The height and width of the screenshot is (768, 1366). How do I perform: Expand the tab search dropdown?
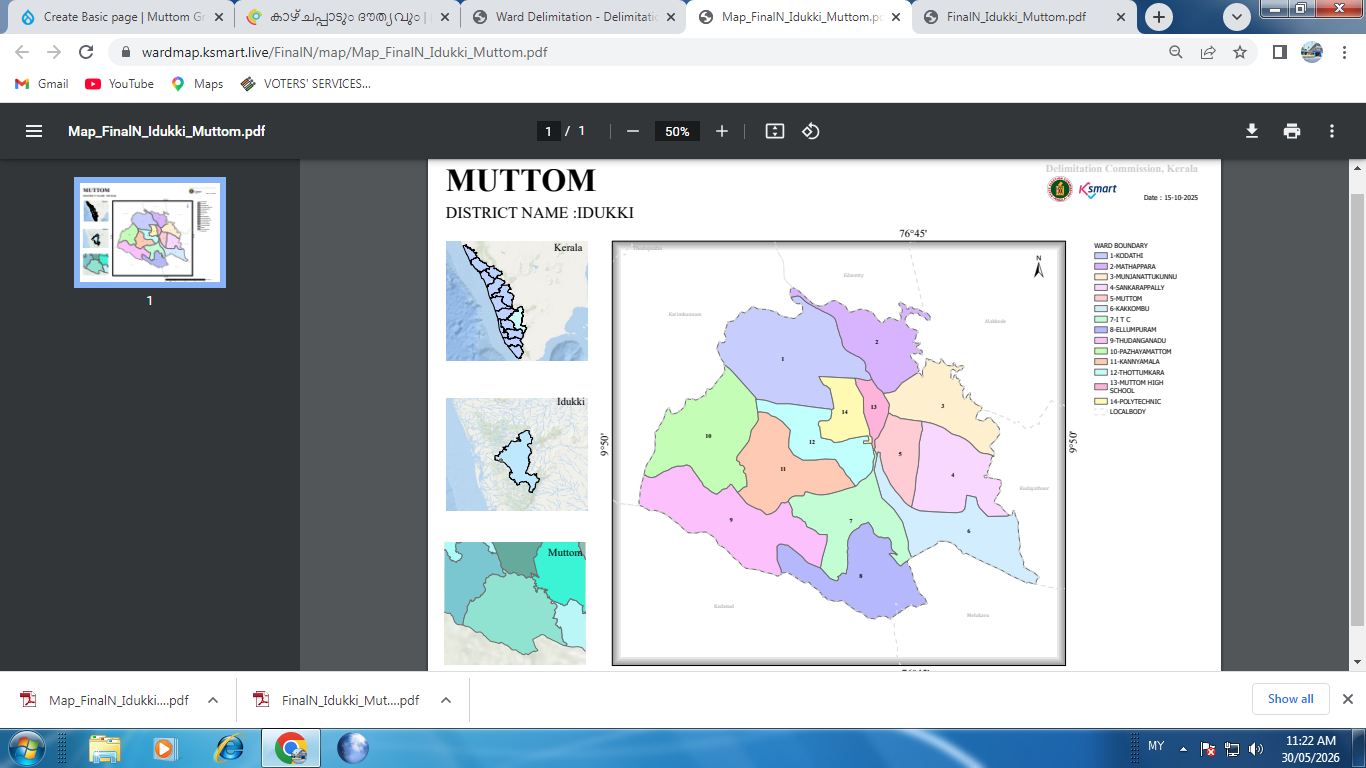[x=1237, y=16]
